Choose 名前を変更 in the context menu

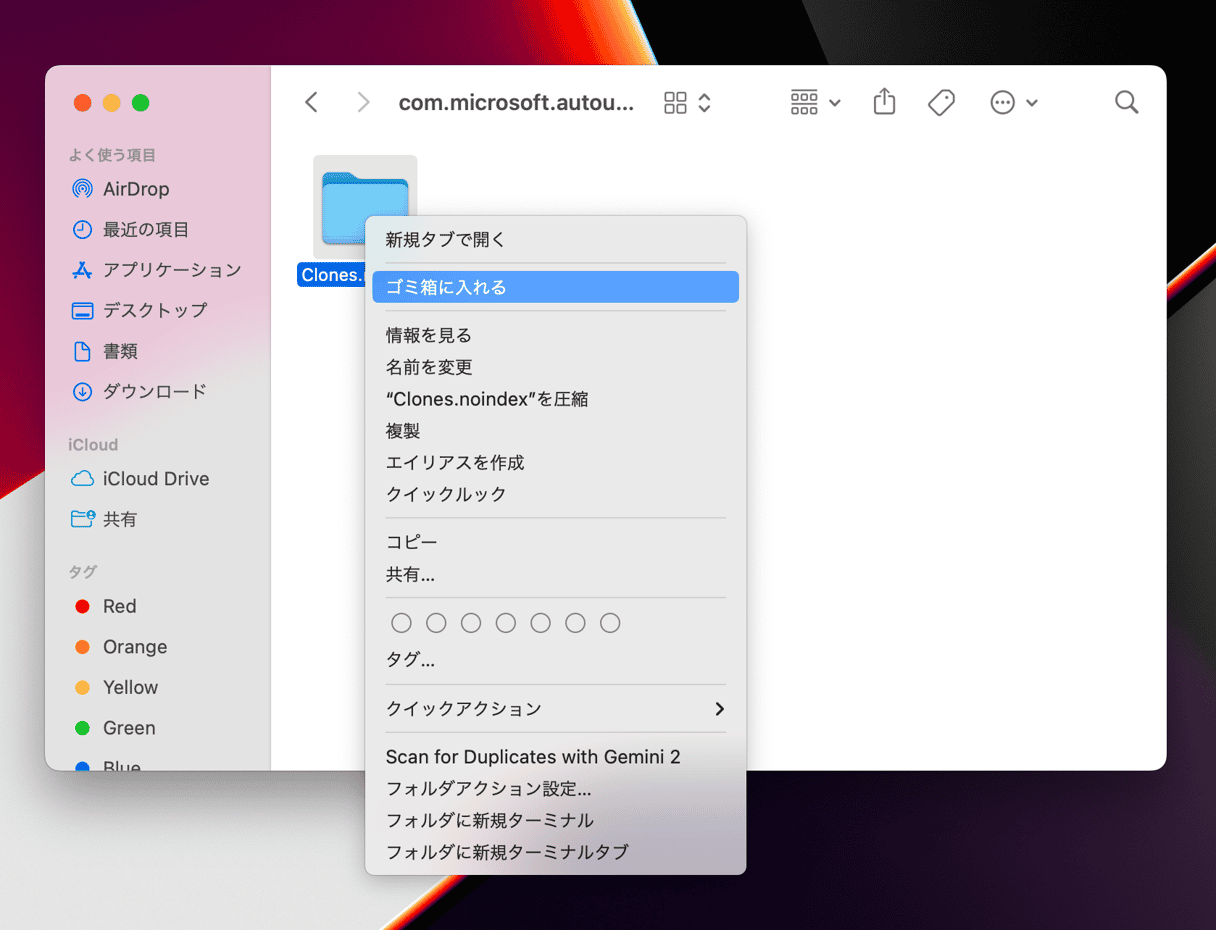click(429, 367)
